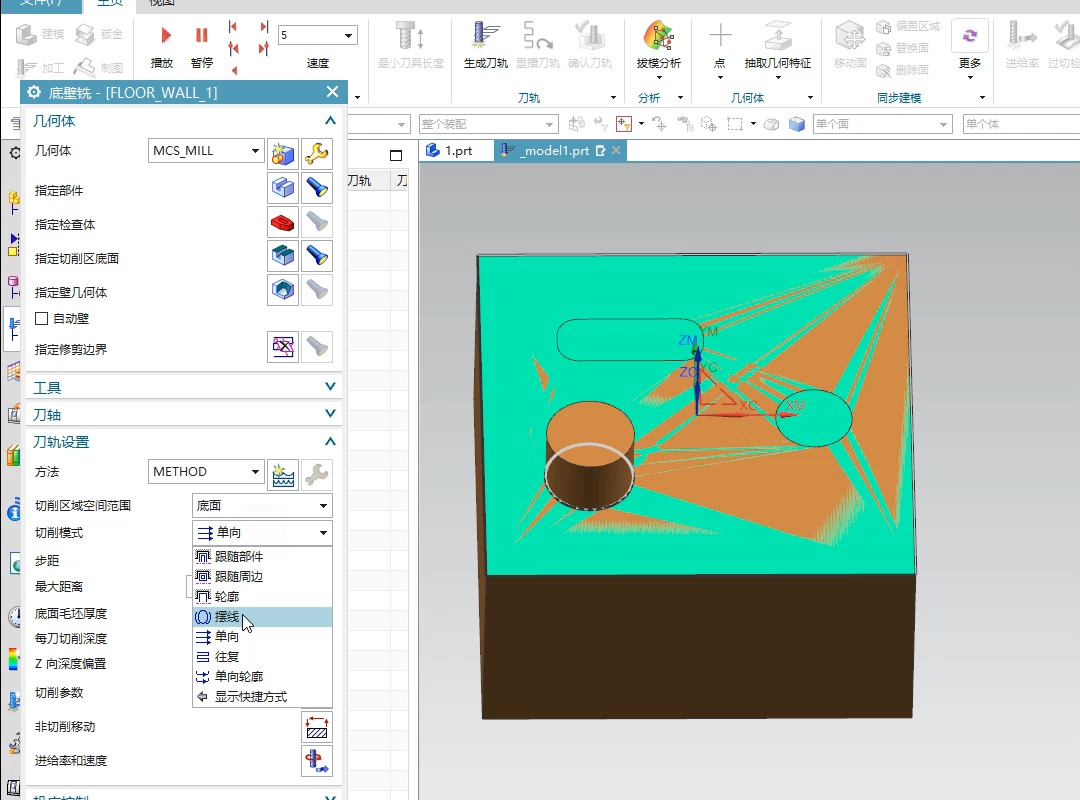Open the MCS_MILL geometry dropdown

click(206, 151)
